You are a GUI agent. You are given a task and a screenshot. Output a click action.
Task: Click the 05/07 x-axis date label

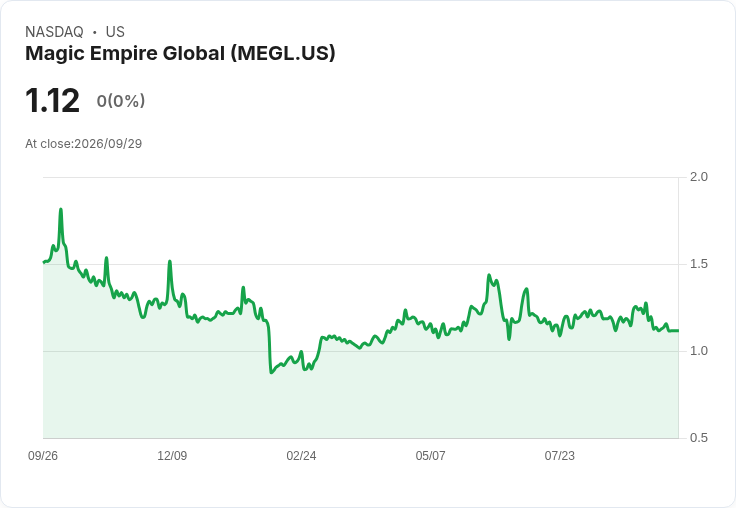tap(430, 455)
